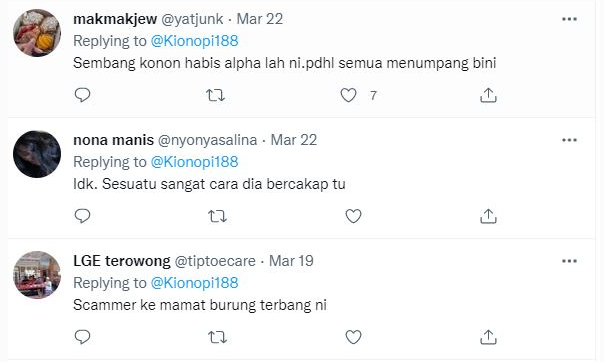Image resolution: width=604 pixels, height=362 pixels.
Task: Open more options on nona manis tweet
Action: (569, 140)
